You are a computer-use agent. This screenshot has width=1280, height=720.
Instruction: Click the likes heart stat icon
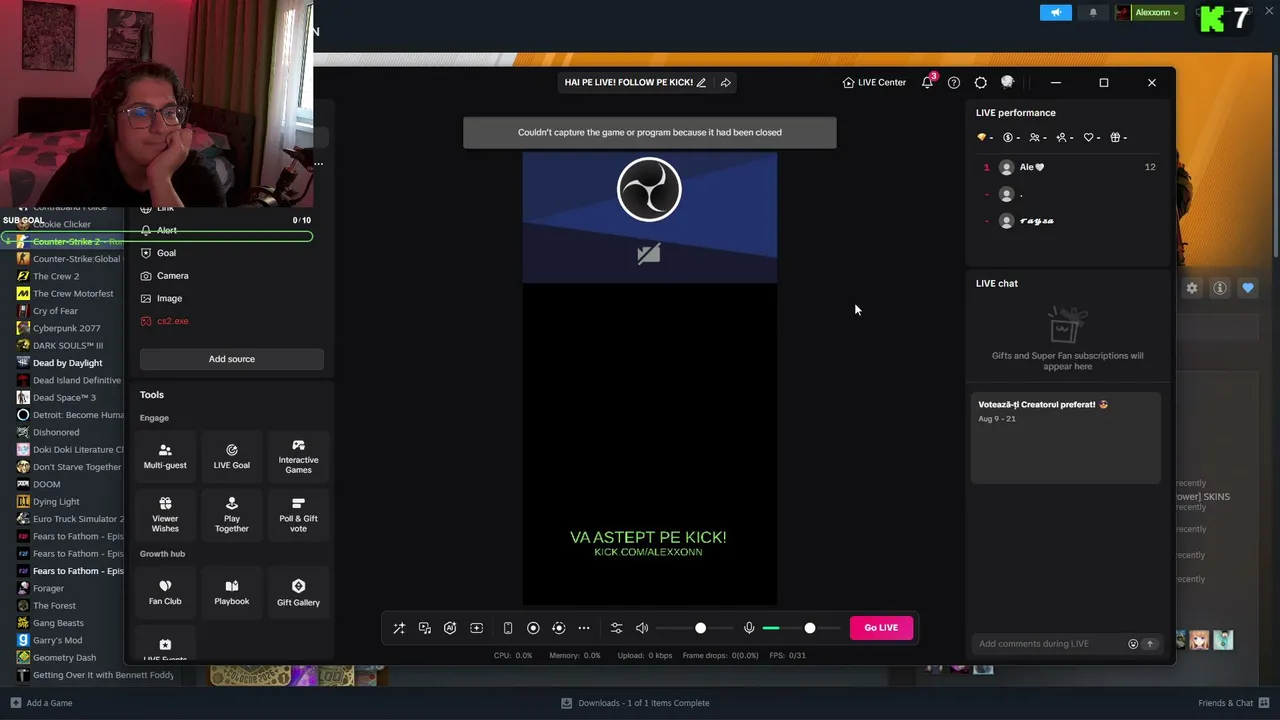1092,138
